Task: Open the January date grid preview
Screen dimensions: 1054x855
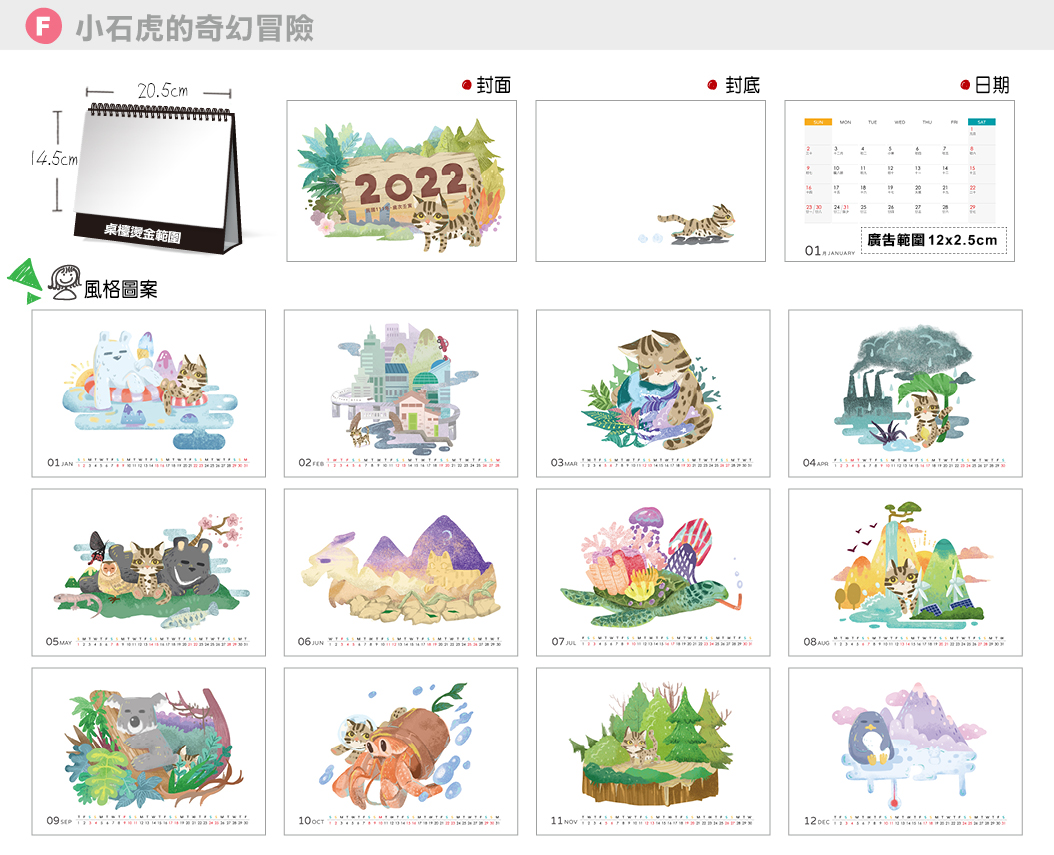Action: (899, 170)
